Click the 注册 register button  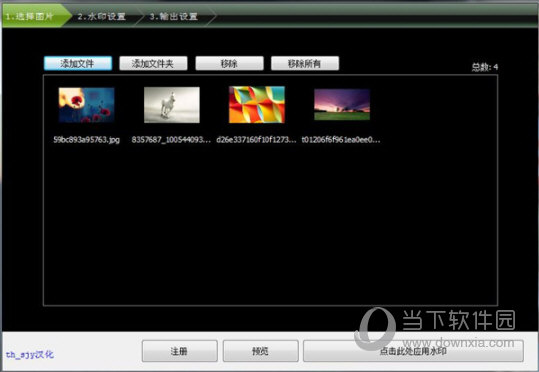179,351
